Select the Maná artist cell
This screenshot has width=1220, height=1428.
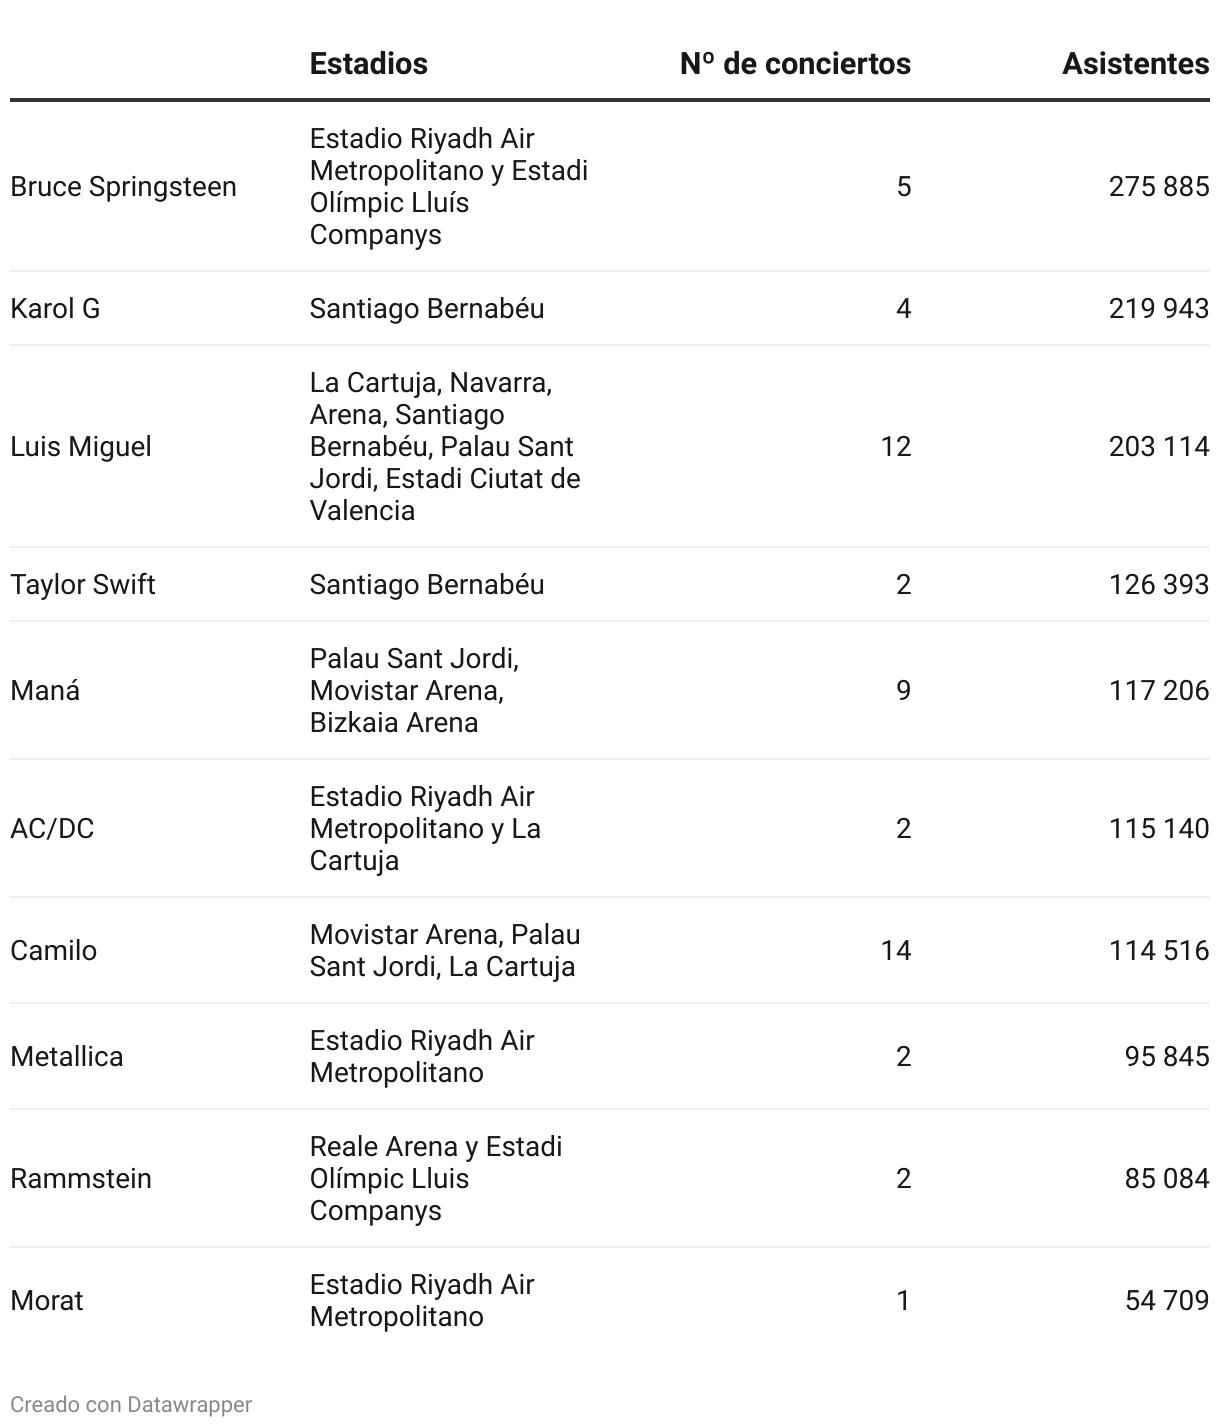[45, 691]
